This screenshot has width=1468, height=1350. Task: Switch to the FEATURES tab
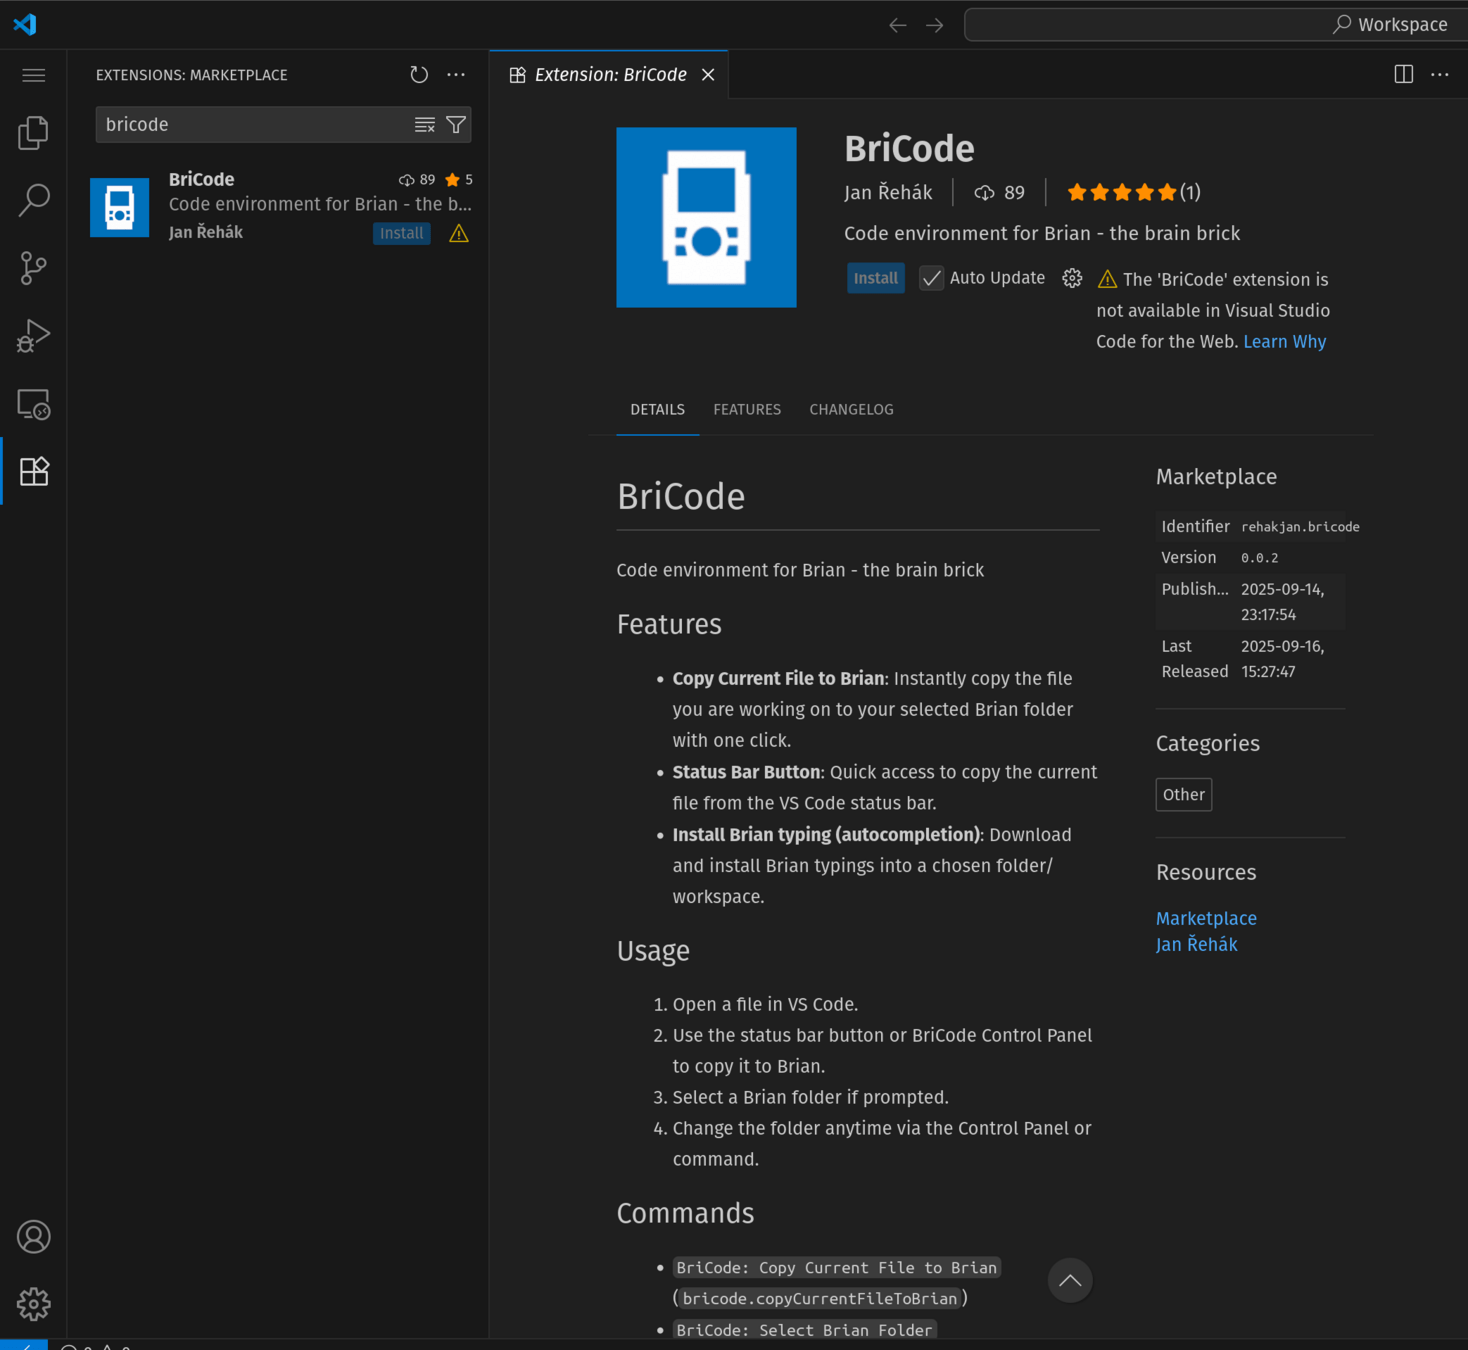tap(747, 410)
